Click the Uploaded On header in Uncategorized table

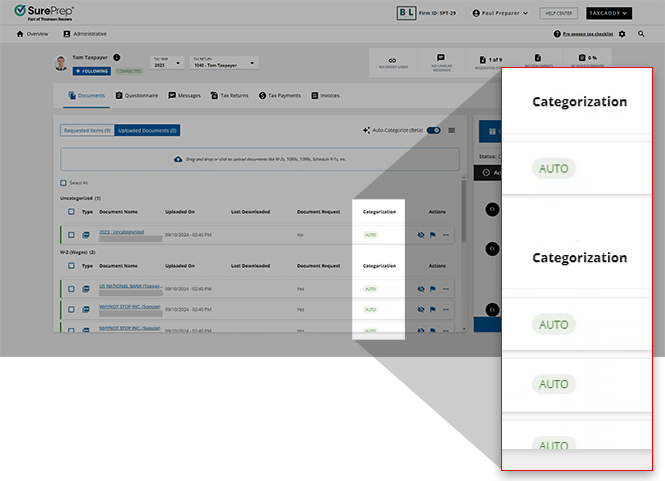[180, 212]
